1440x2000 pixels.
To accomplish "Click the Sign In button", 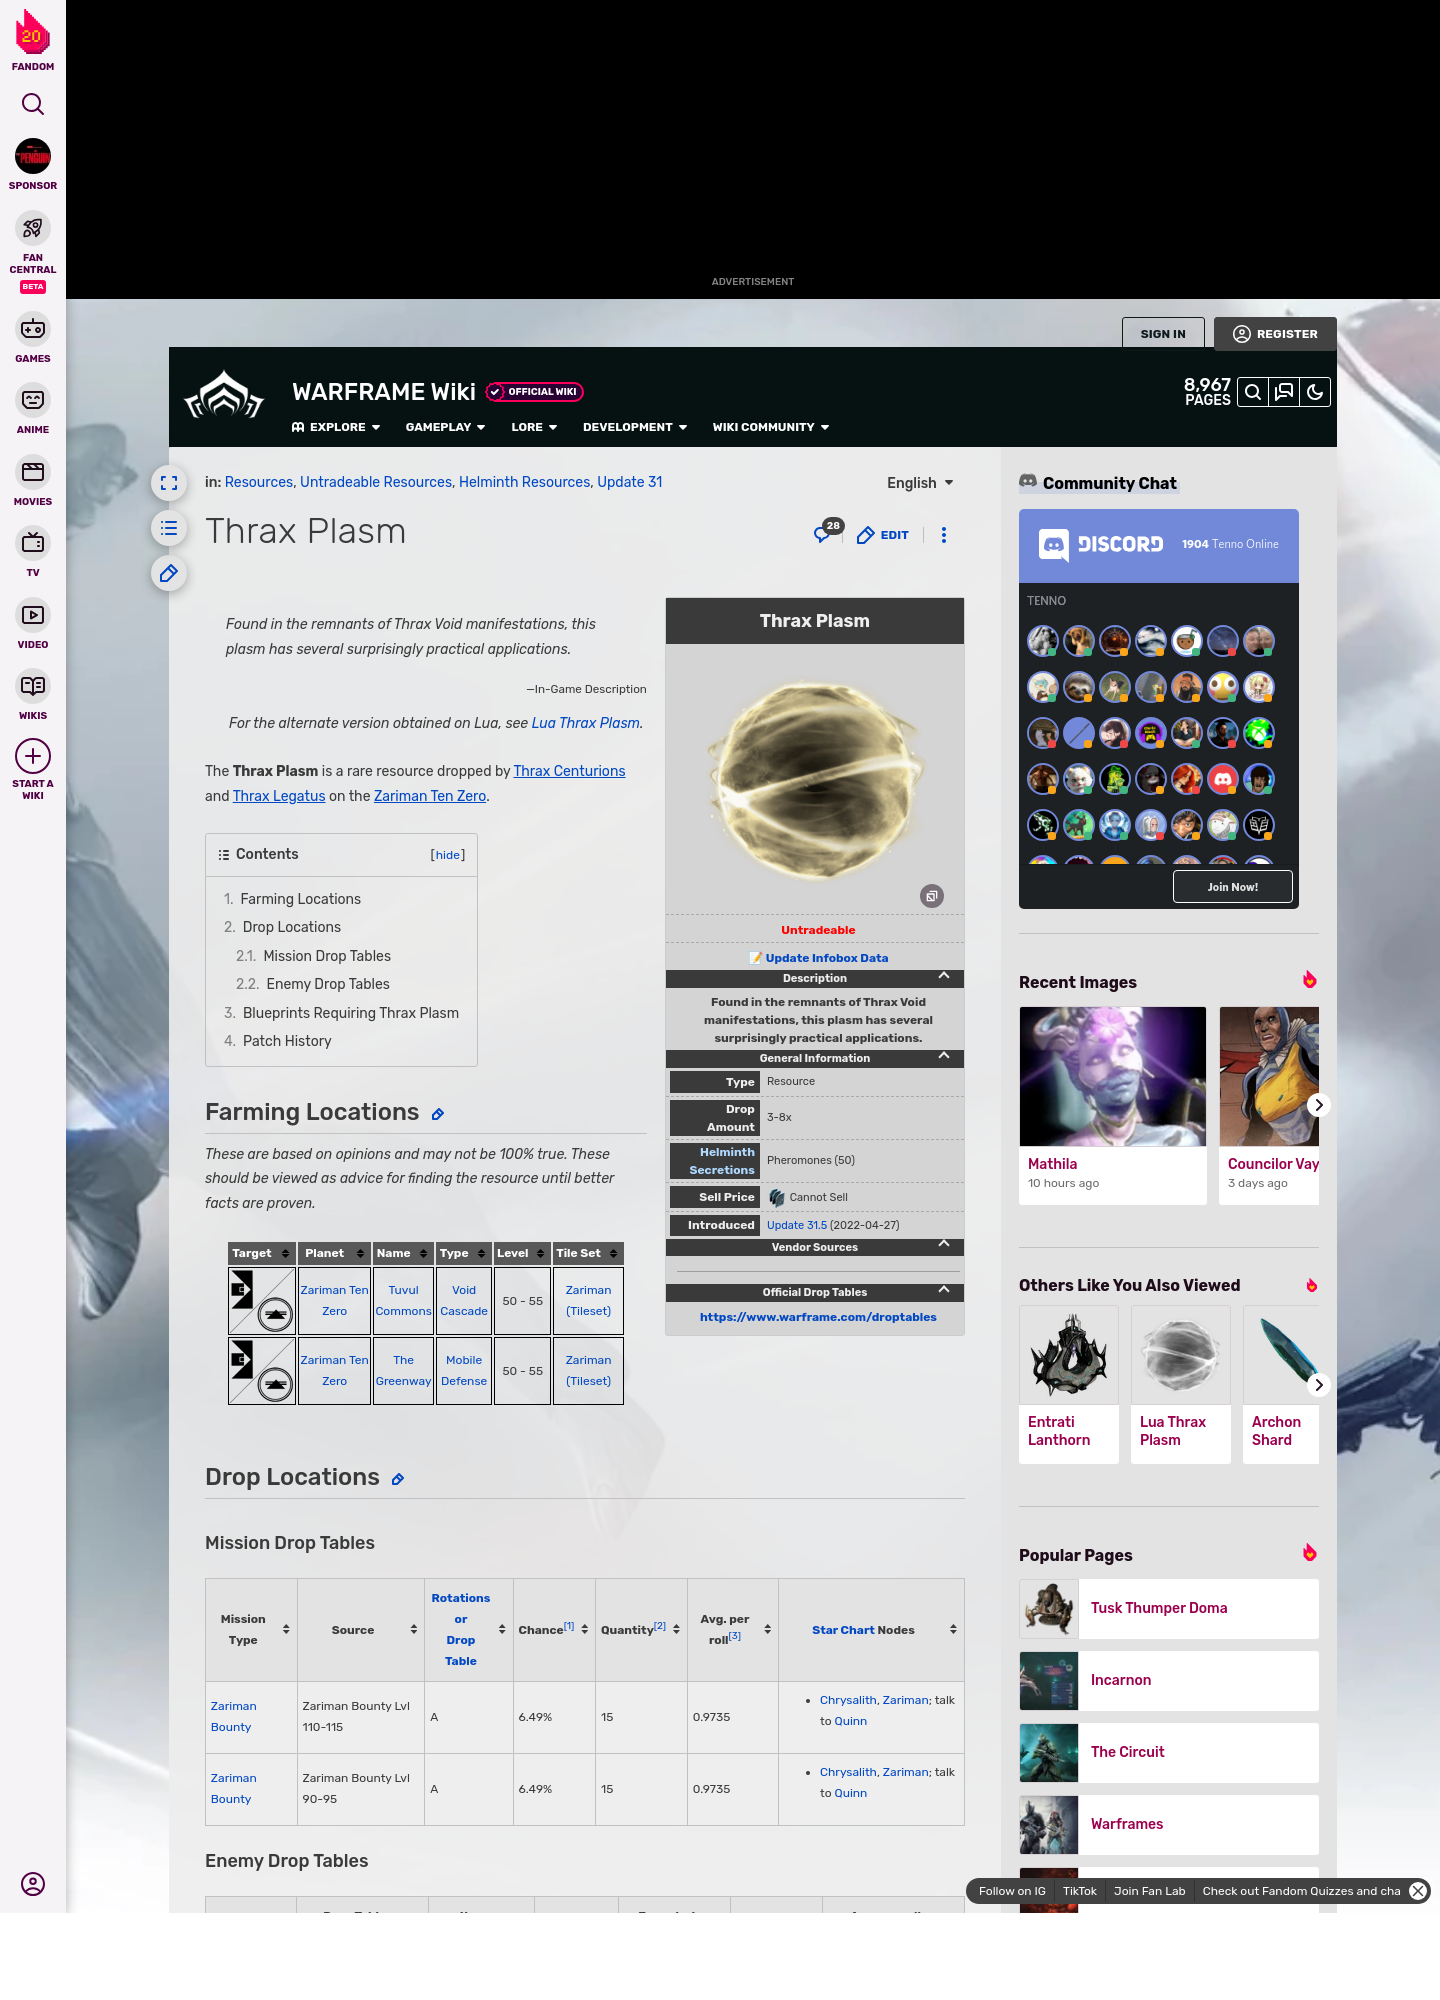I will [x=1163, y=334].
